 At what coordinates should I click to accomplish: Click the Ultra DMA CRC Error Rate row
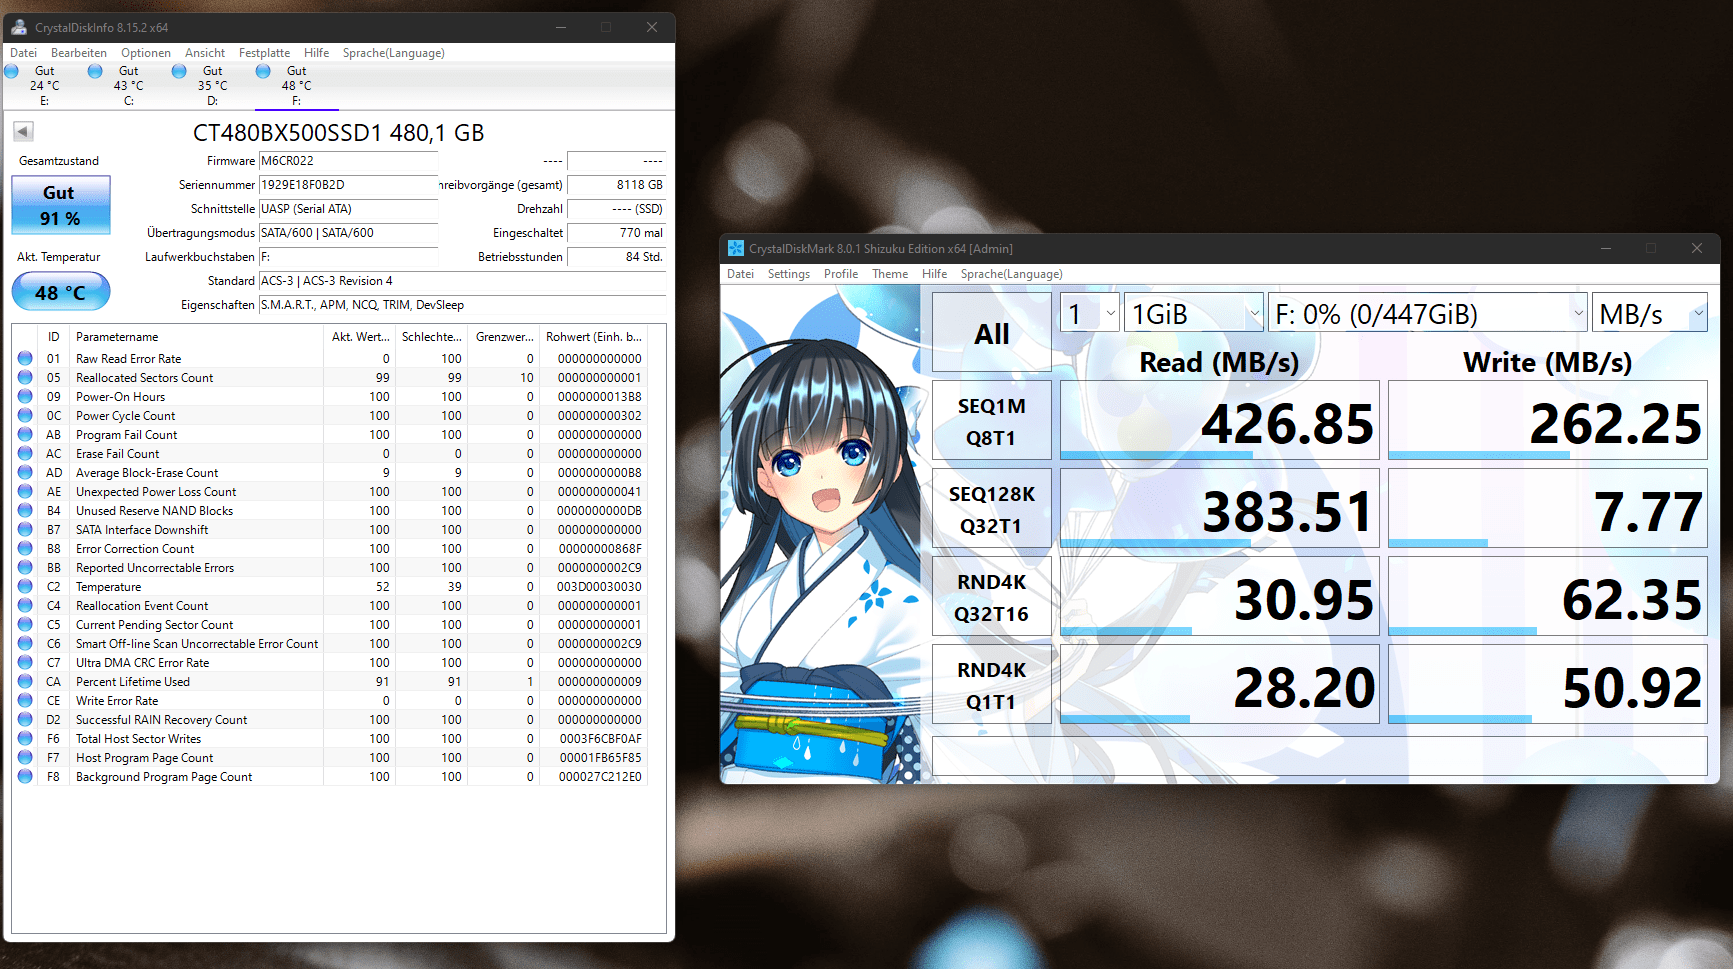330,663
